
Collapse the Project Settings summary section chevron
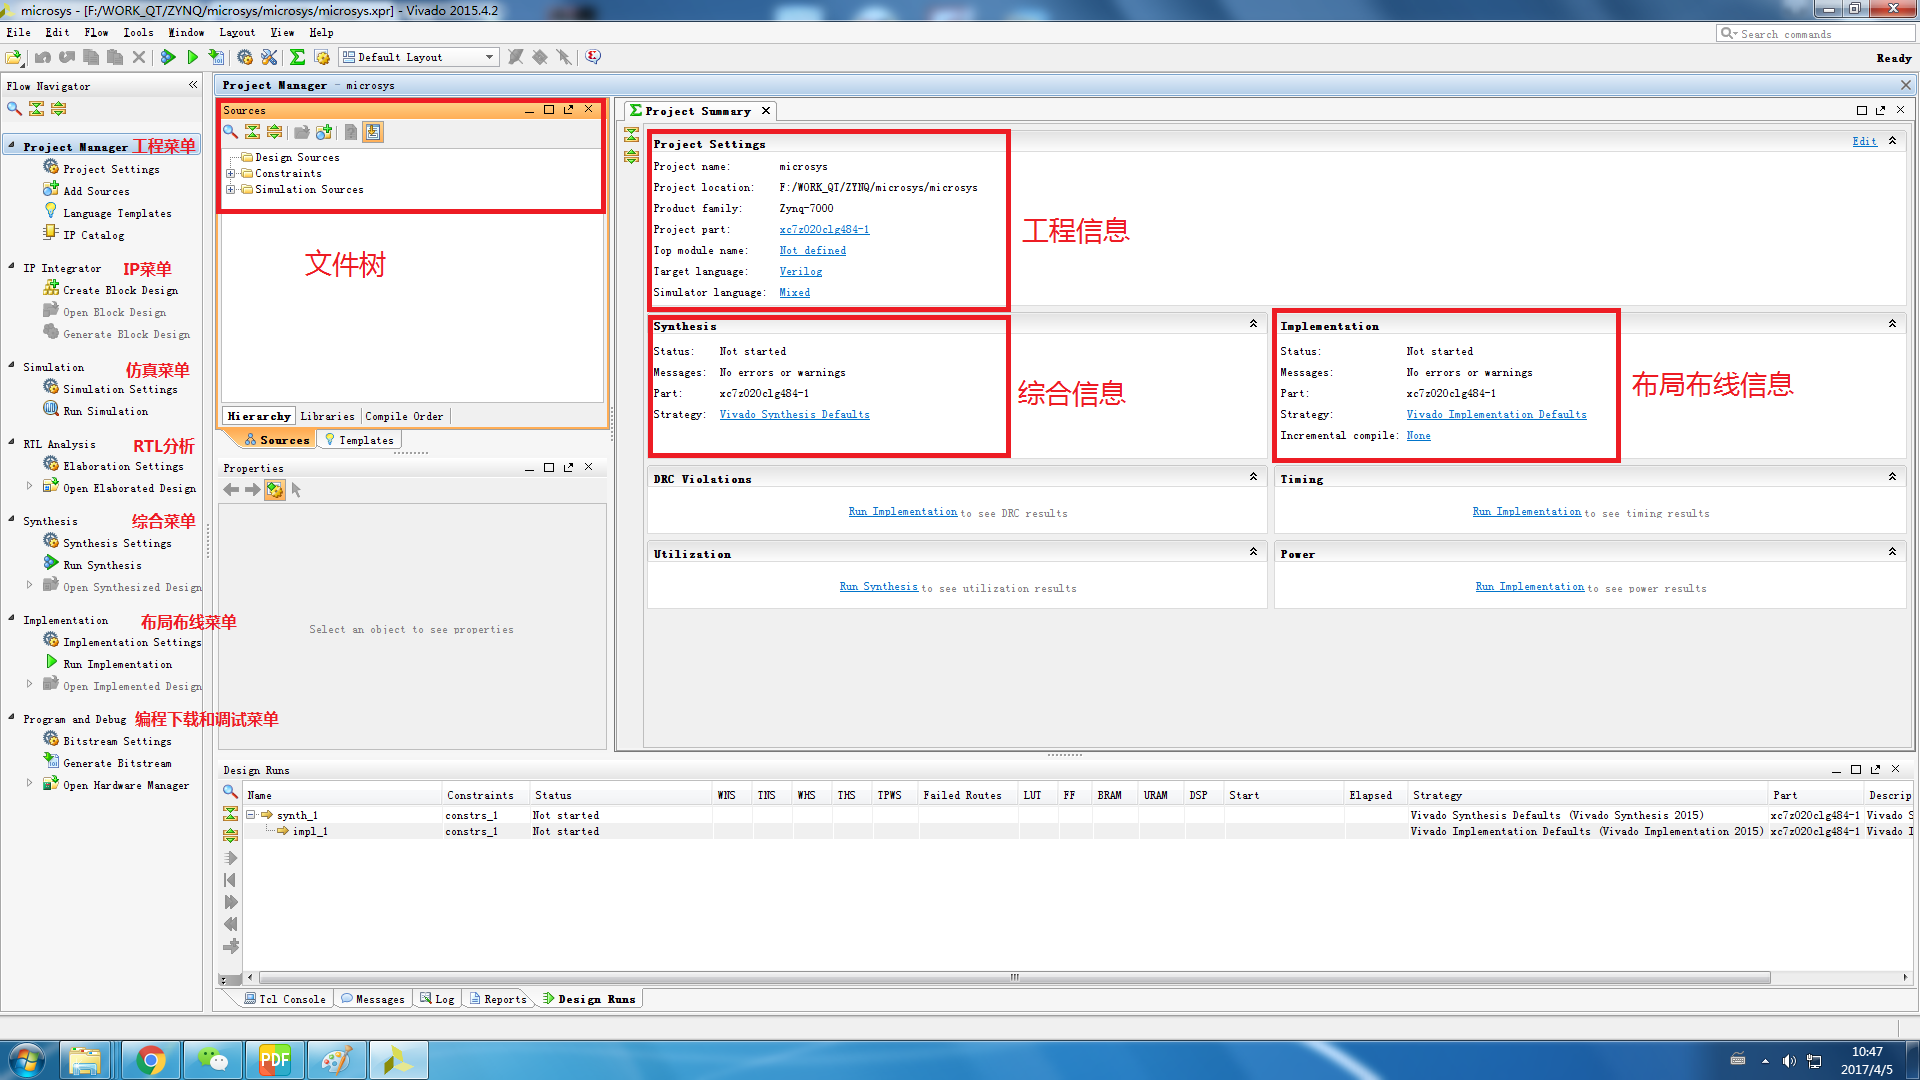pos(1892,142)
